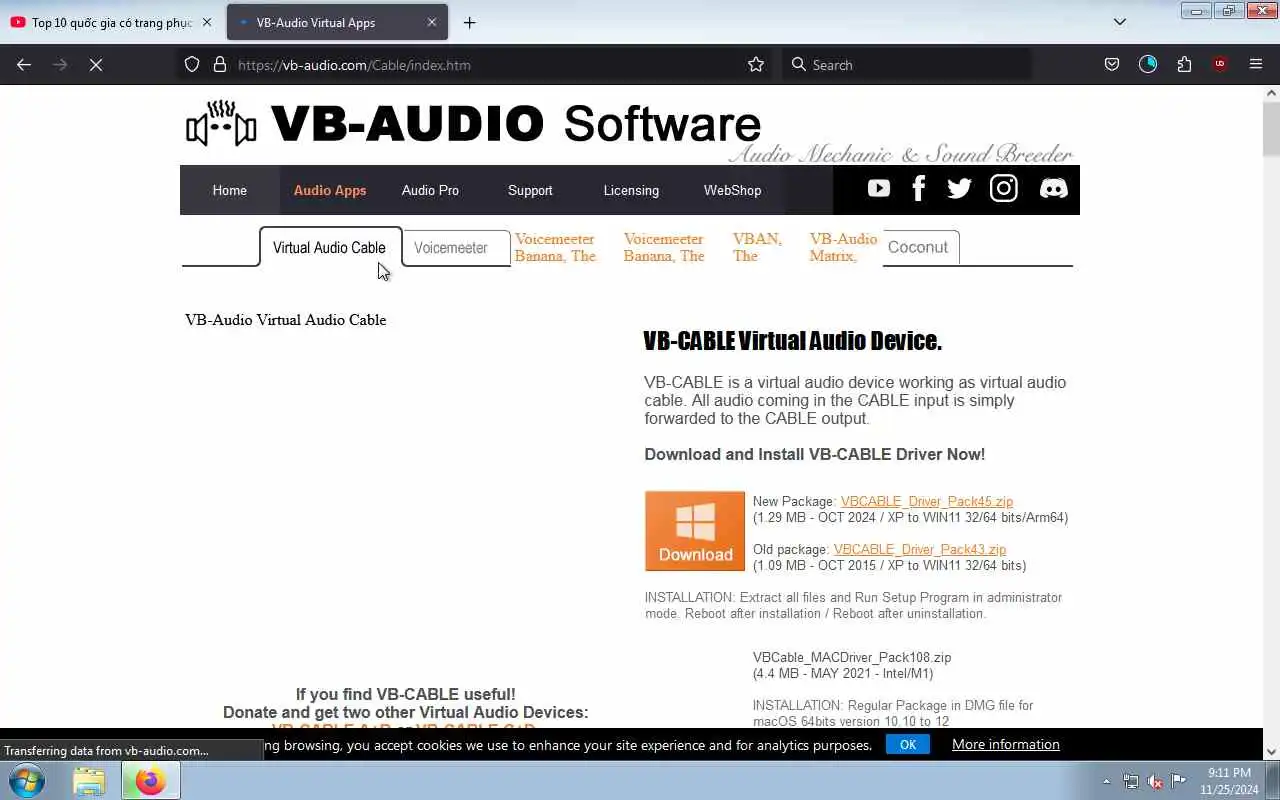Click the VB-Audio speaker logo
The image size is (1280, 800).
click(x=221, y=124)
